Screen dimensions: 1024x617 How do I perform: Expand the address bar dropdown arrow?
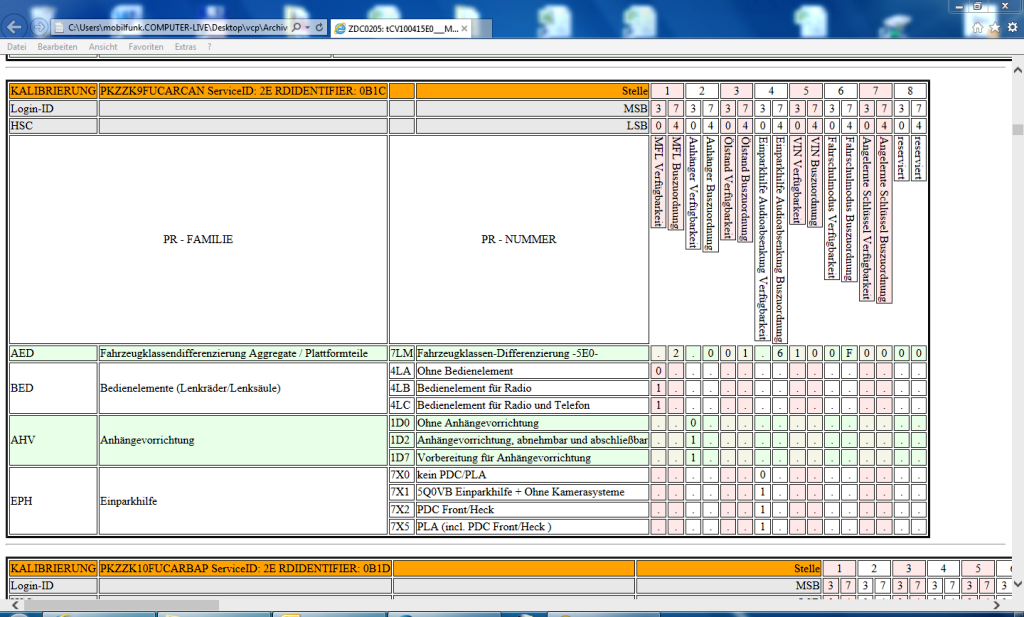[306, 28]
